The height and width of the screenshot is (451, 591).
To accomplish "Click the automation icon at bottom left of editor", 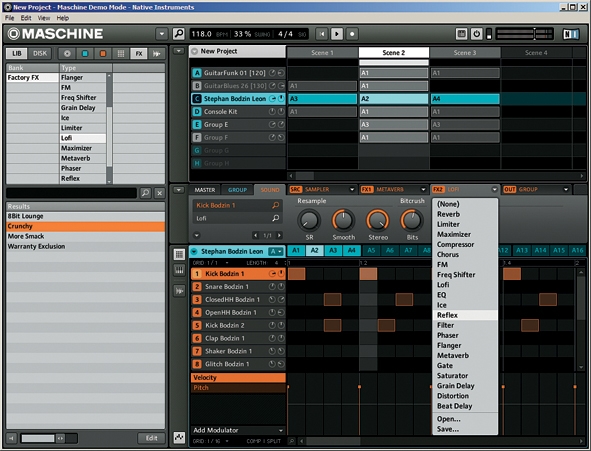I will pos(179,437).
